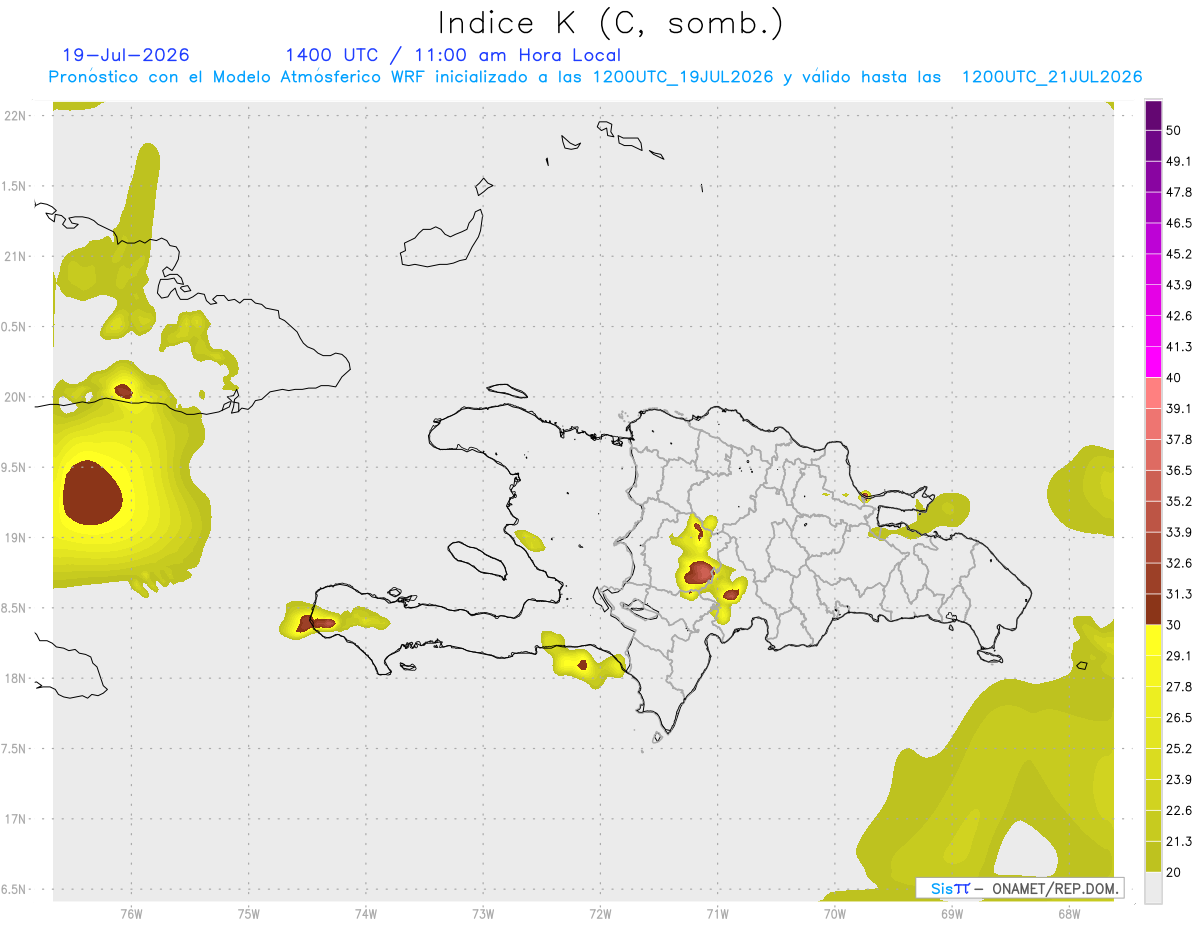
Task: Click the "69W" longitude label
Action: [951, 914]
